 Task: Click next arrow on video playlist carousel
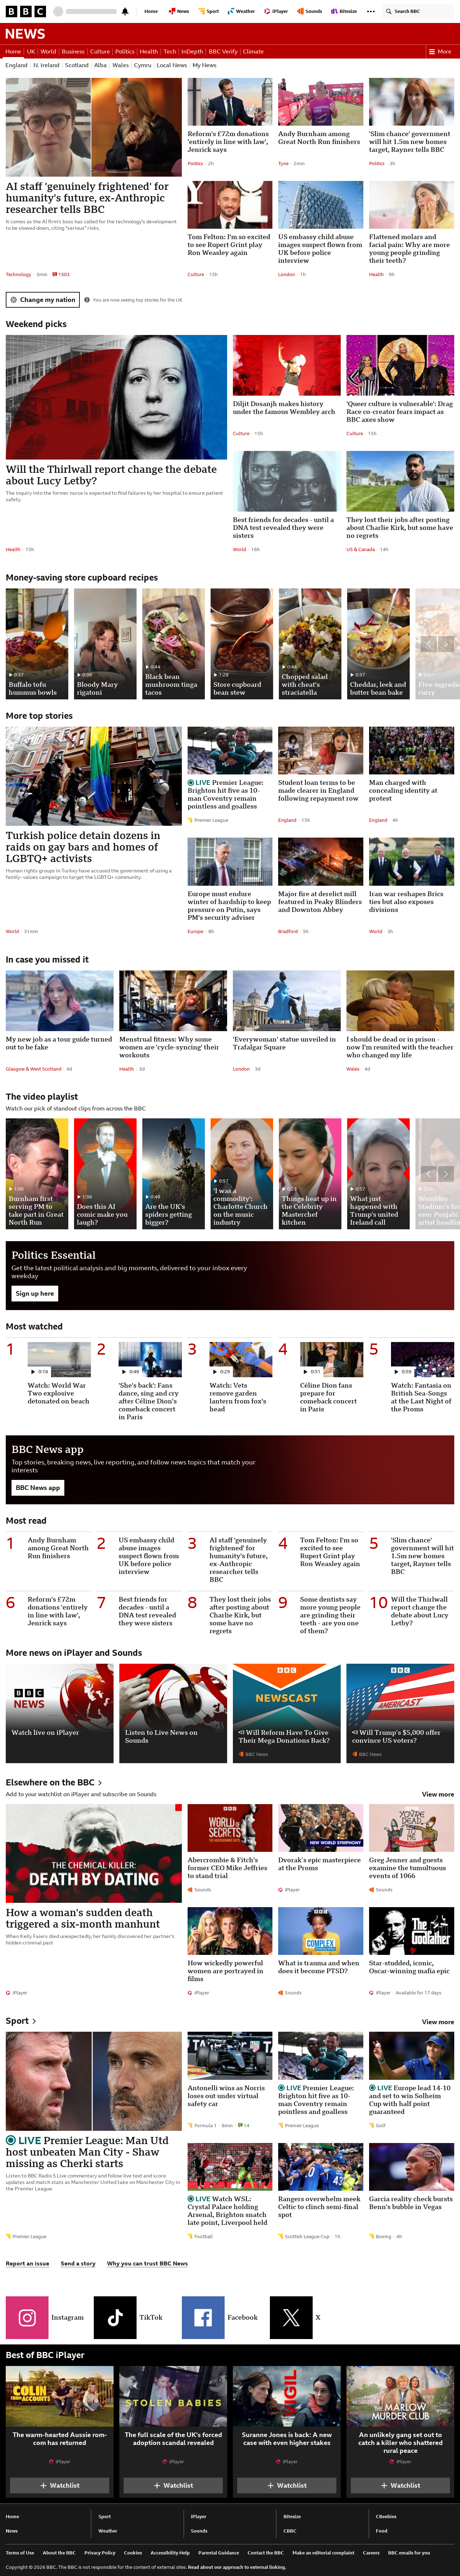(446, 1174)
